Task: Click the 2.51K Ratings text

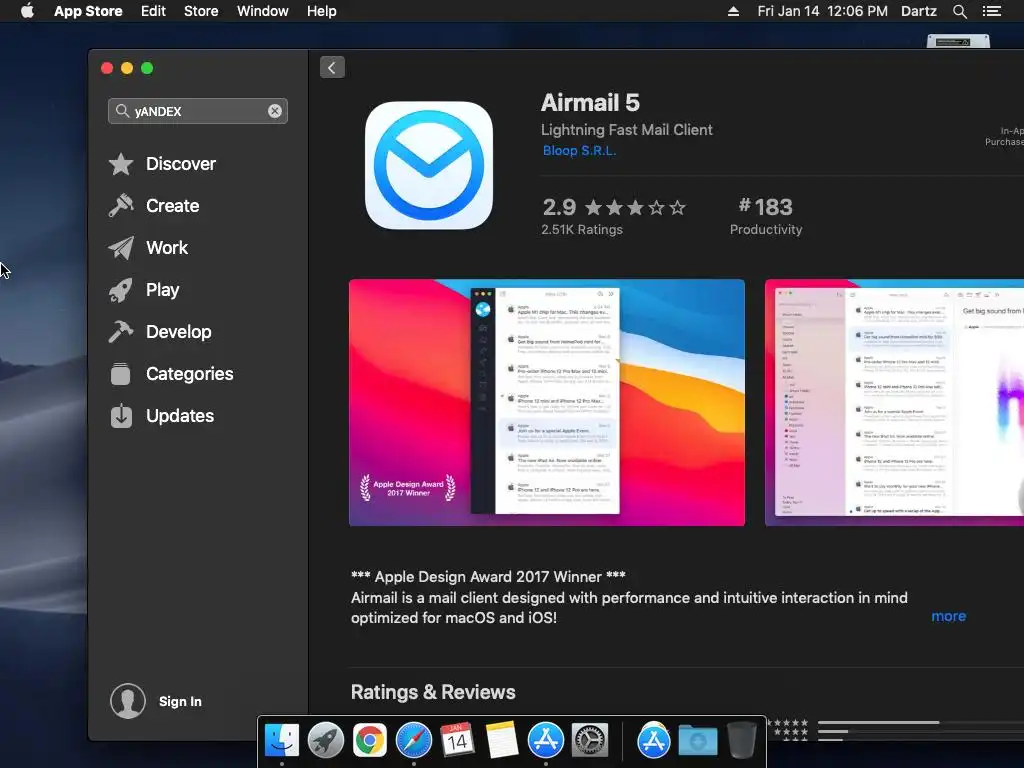Action: coord(582,230)
